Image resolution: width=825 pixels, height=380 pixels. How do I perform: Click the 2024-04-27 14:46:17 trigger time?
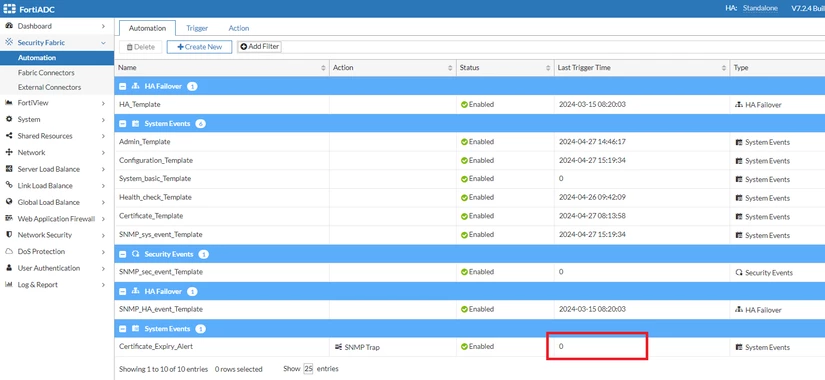[x=592, y=142]
